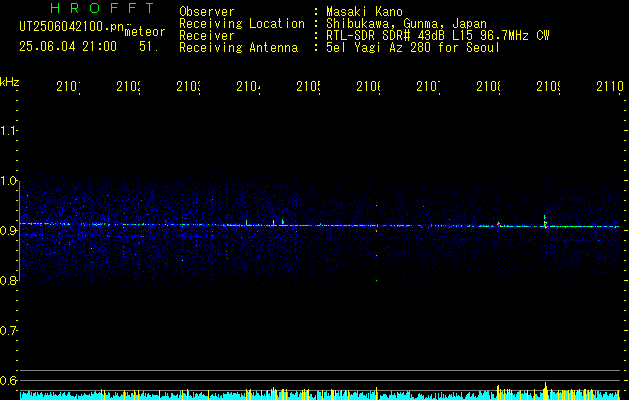Click the 0.8 kHz axis label

click(8, 280)
